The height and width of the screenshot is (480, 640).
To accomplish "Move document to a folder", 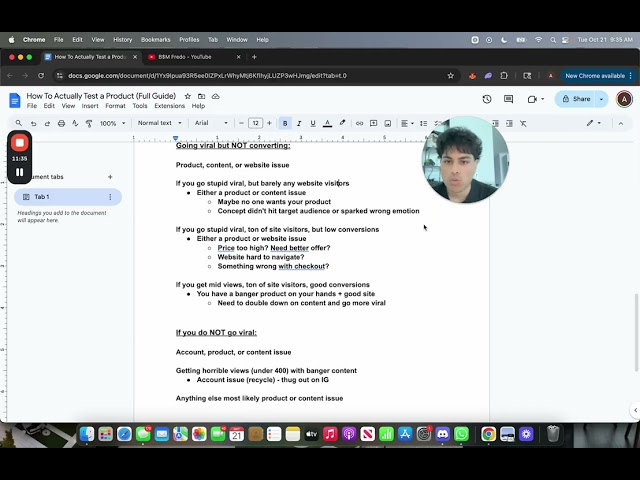I will point(202,96).
